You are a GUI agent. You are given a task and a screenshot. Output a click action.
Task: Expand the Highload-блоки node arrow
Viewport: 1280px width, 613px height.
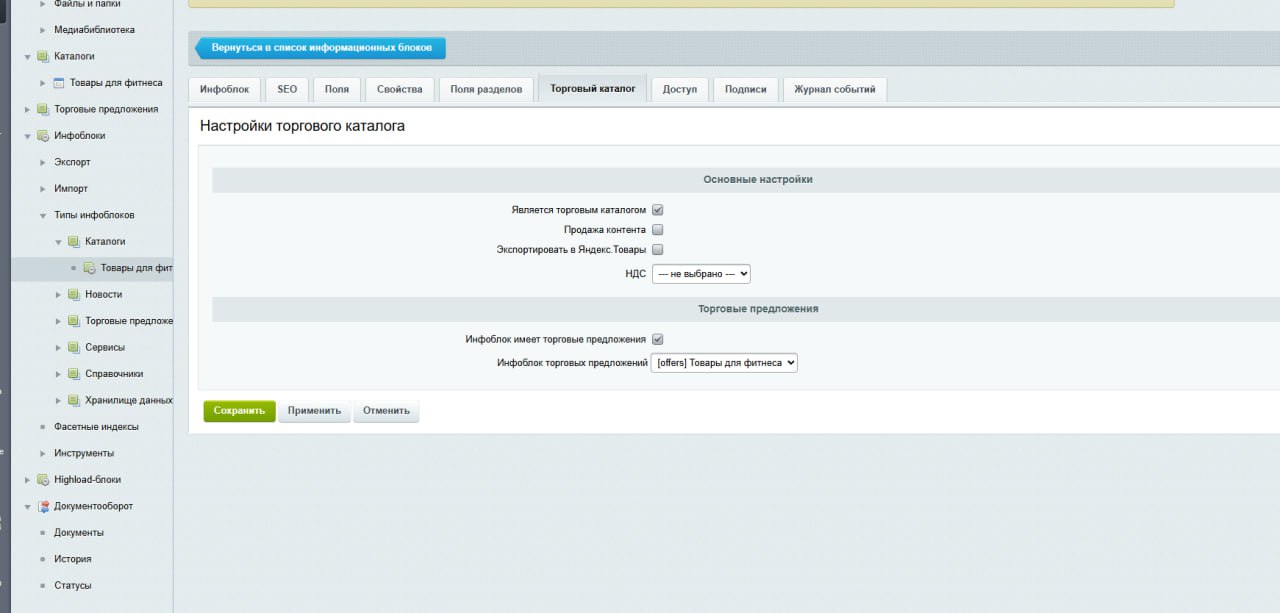tap(28, 480)
